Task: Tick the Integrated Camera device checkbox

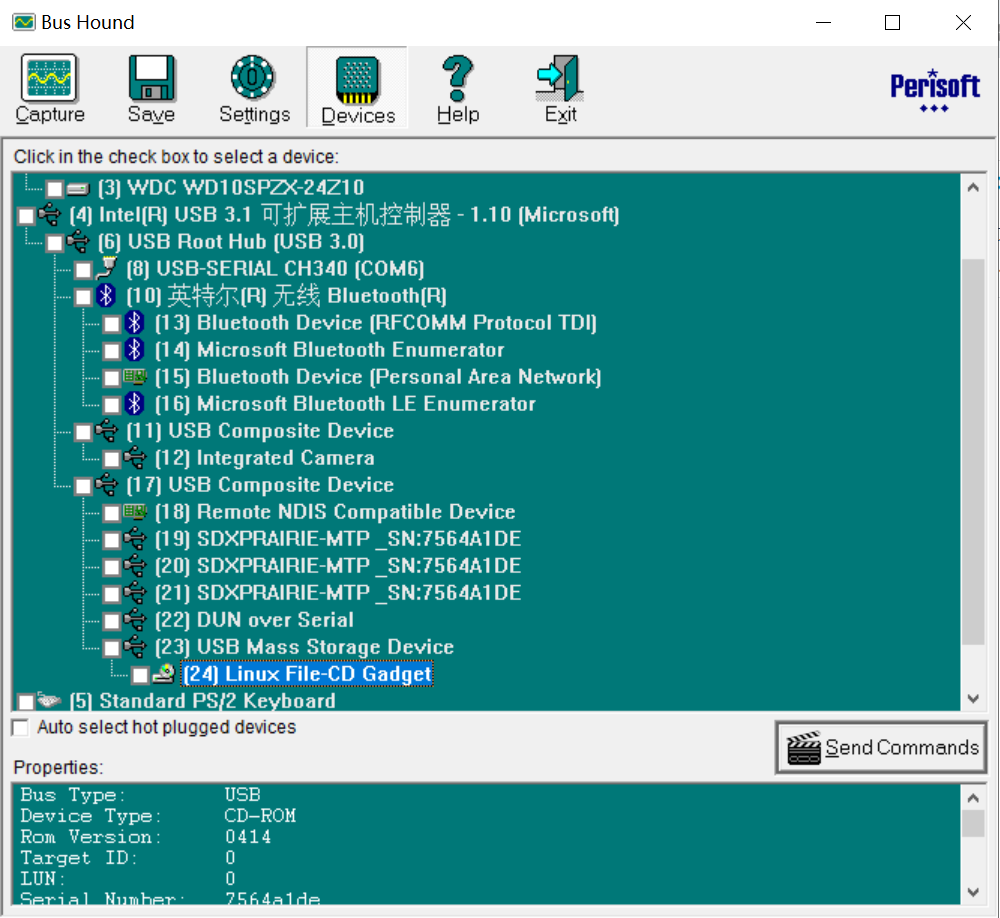Action: point(112,459)
